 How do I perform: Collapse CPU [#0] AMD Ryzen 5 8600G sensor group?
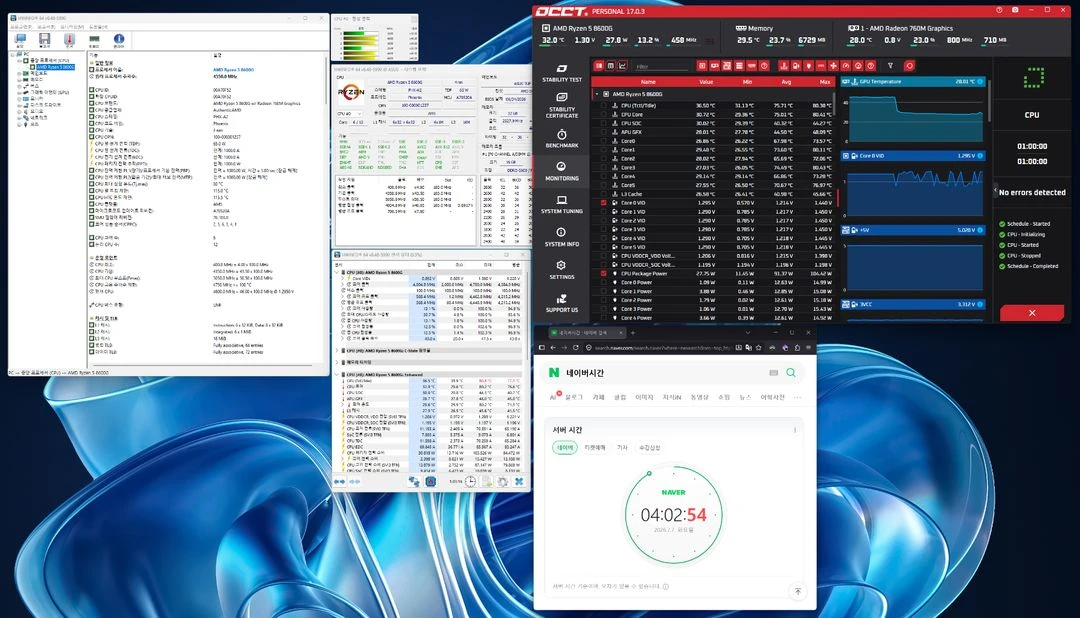[x=337, y=272]
